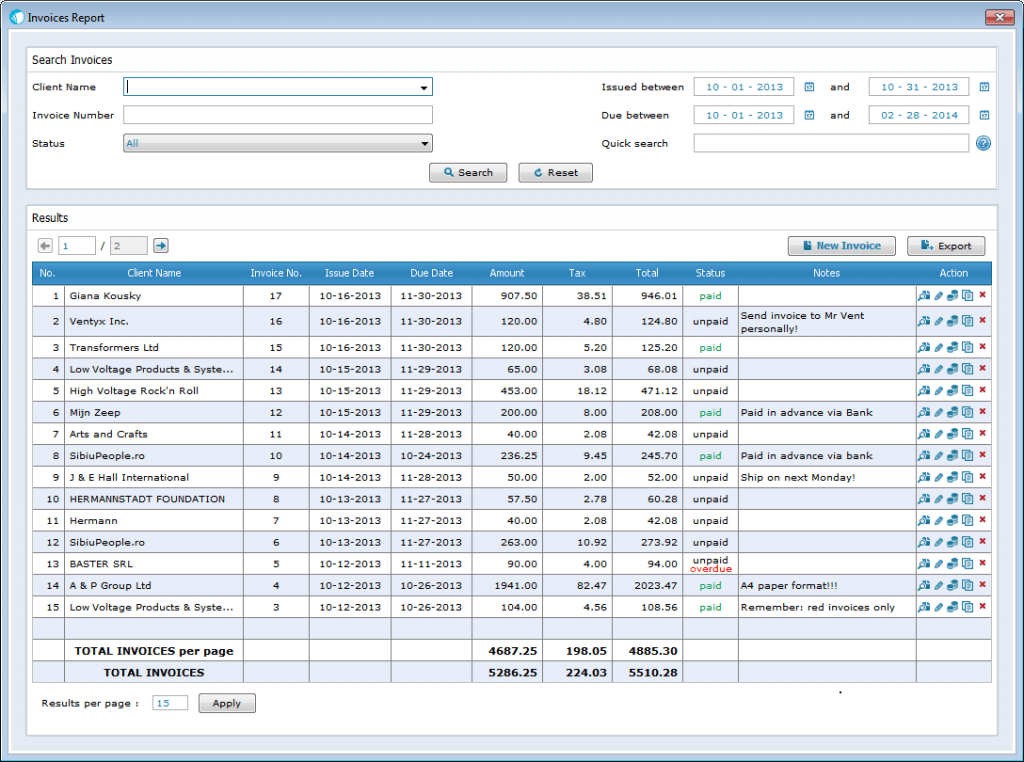
Task: Click the Status column header
Action: click(x=710, y=272)
